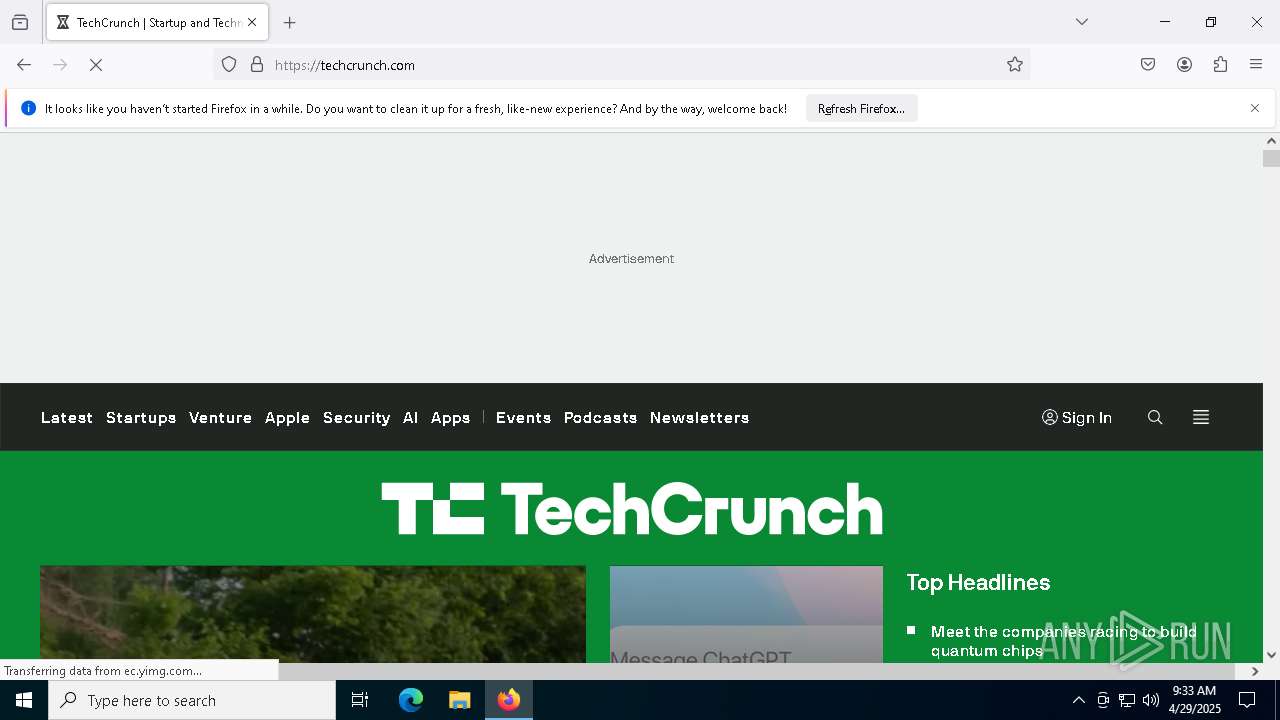Open Windows Start menu
Screen dimensions: 1280x720
coord(24,700)
